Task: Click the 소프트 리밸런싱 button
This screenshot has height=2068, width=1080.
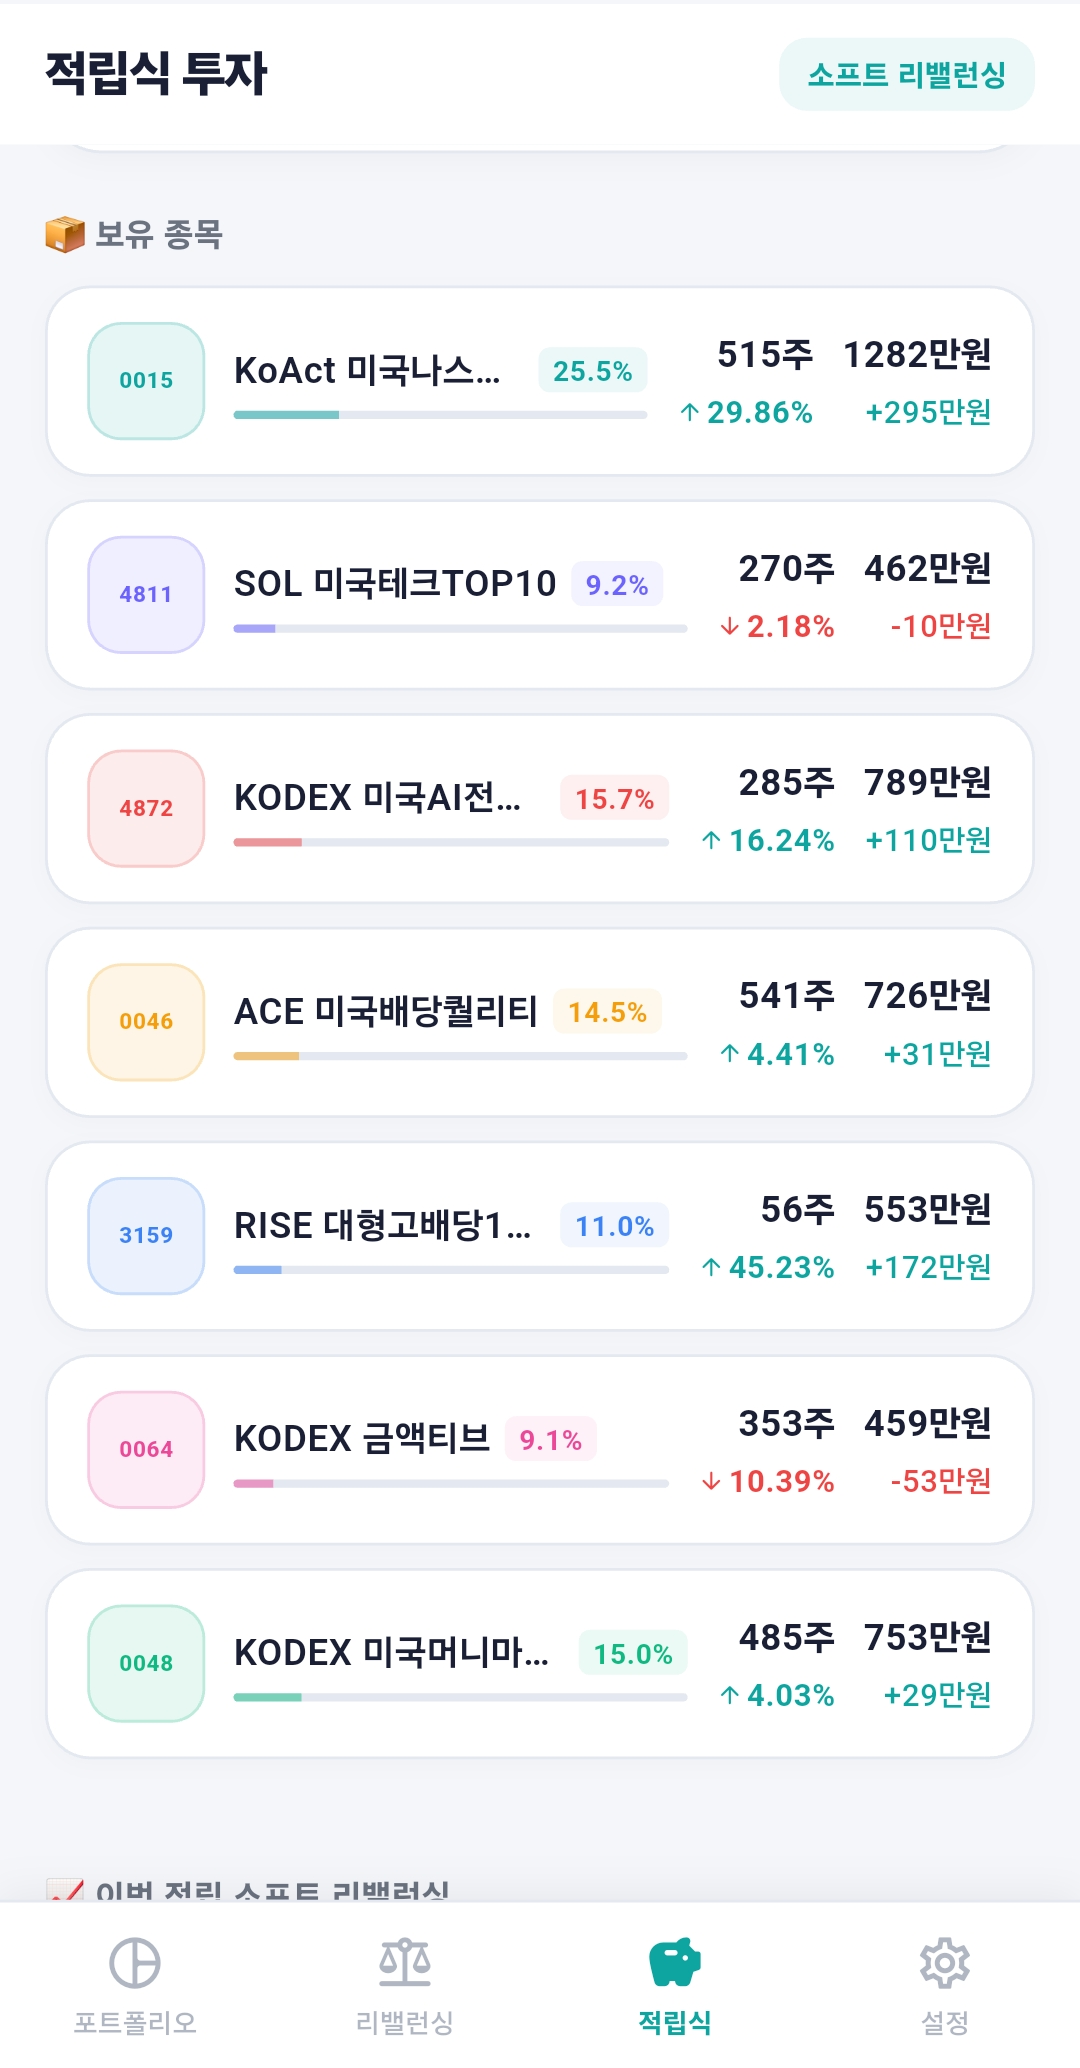Action: coord(907,75)
